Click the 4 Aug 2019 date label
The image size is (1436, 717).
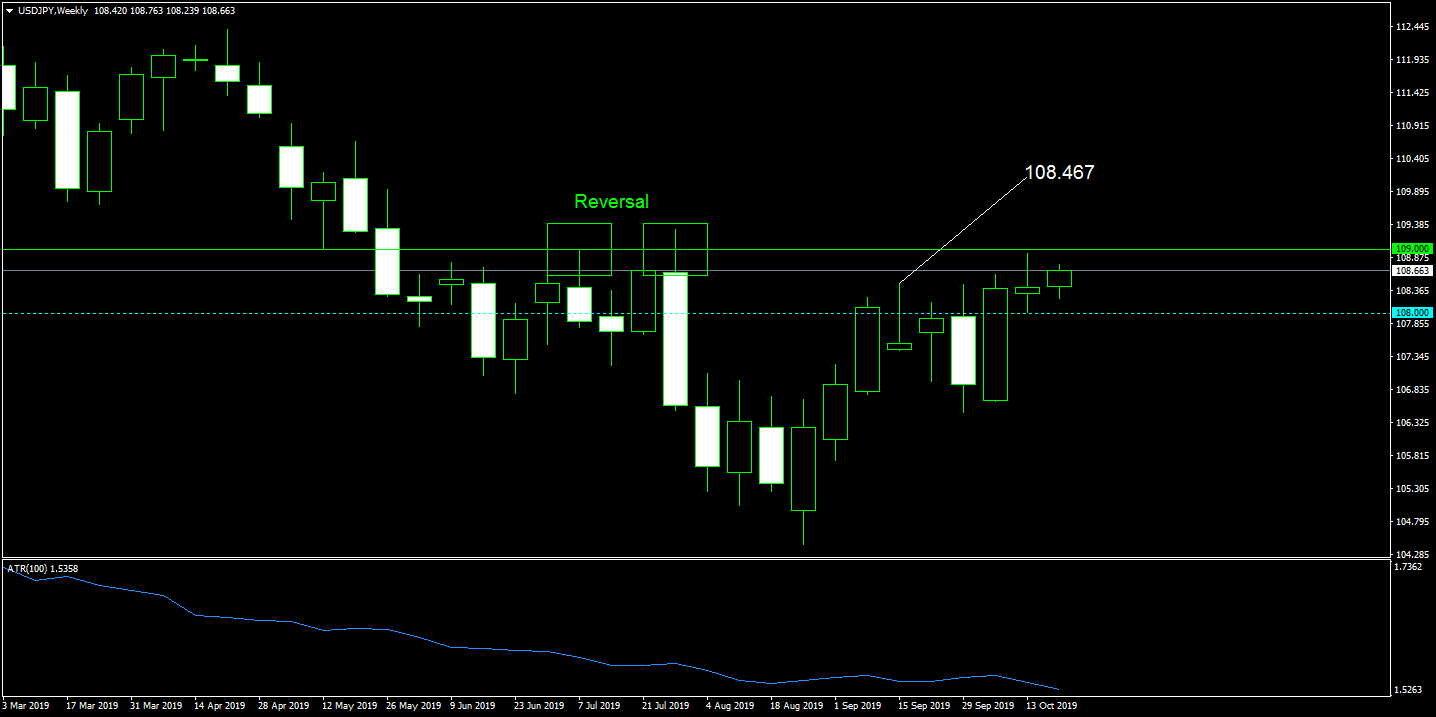(729, 706)
